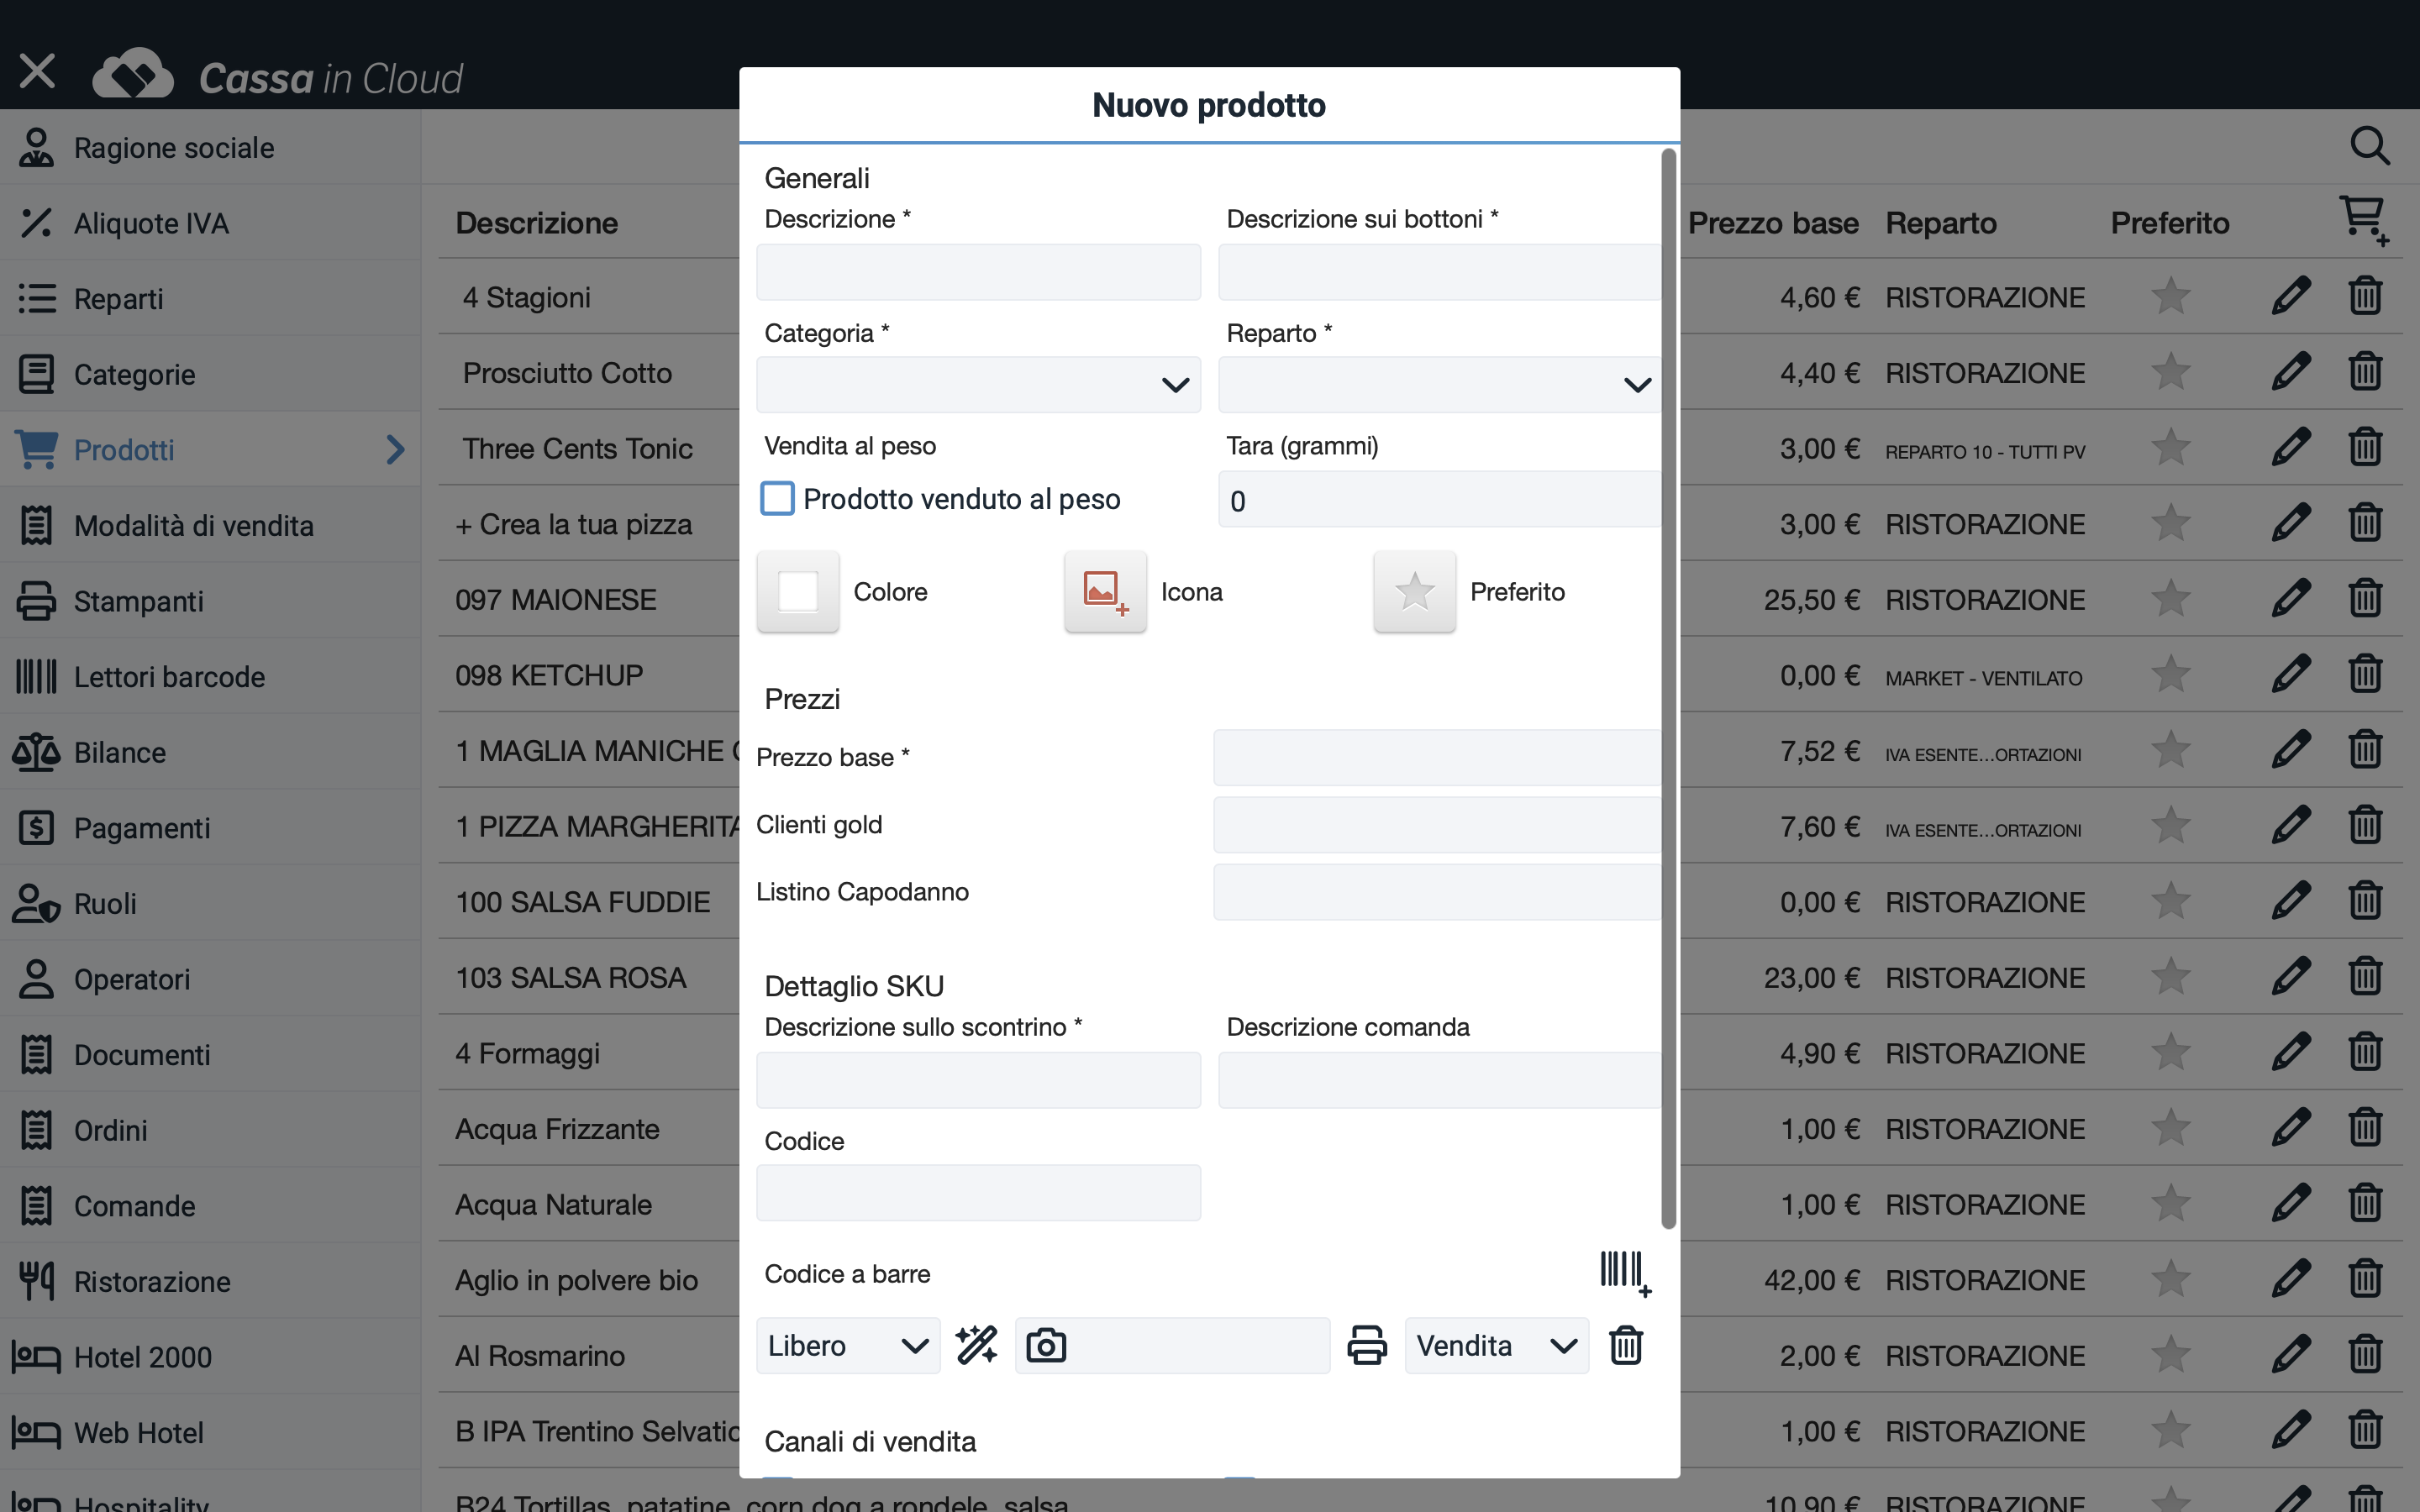Go to Categorie section
The image size is (2420, 1512).
[210, 374]
